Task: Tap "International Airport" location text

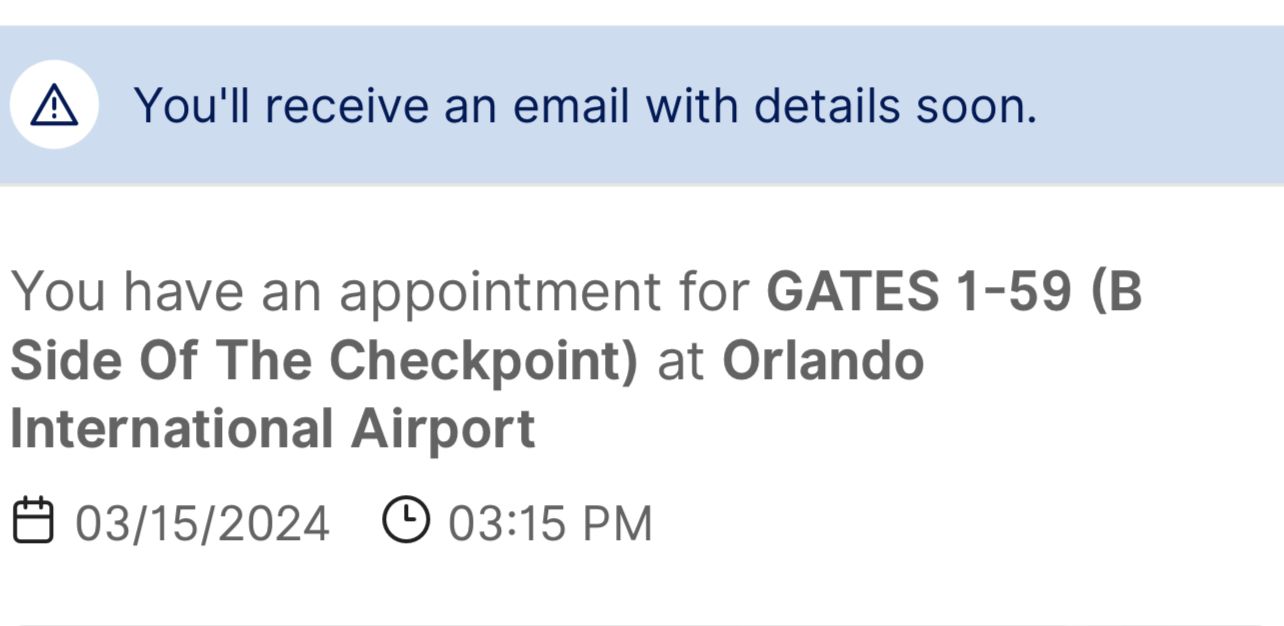Action: point(272,429)
